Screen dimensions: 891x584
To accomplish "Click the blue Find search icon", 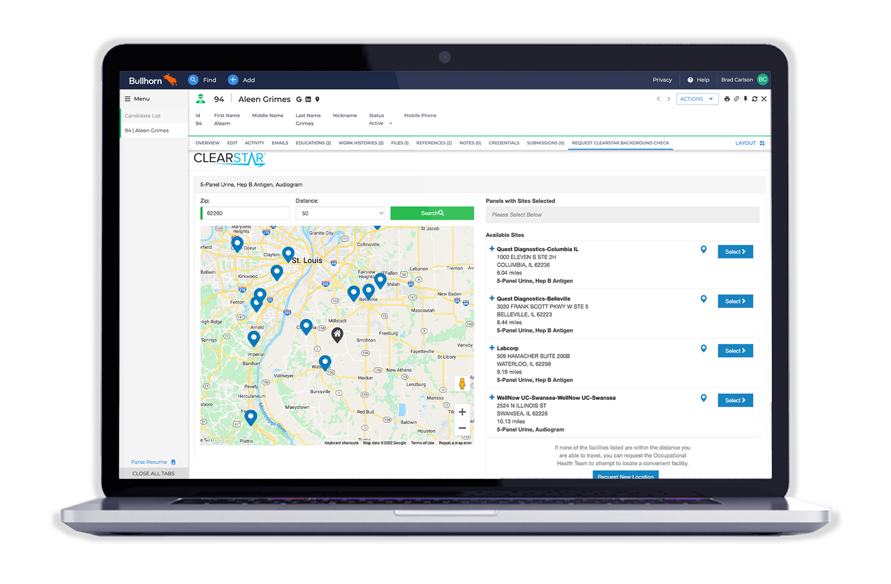I will click(x=193, y=79).
